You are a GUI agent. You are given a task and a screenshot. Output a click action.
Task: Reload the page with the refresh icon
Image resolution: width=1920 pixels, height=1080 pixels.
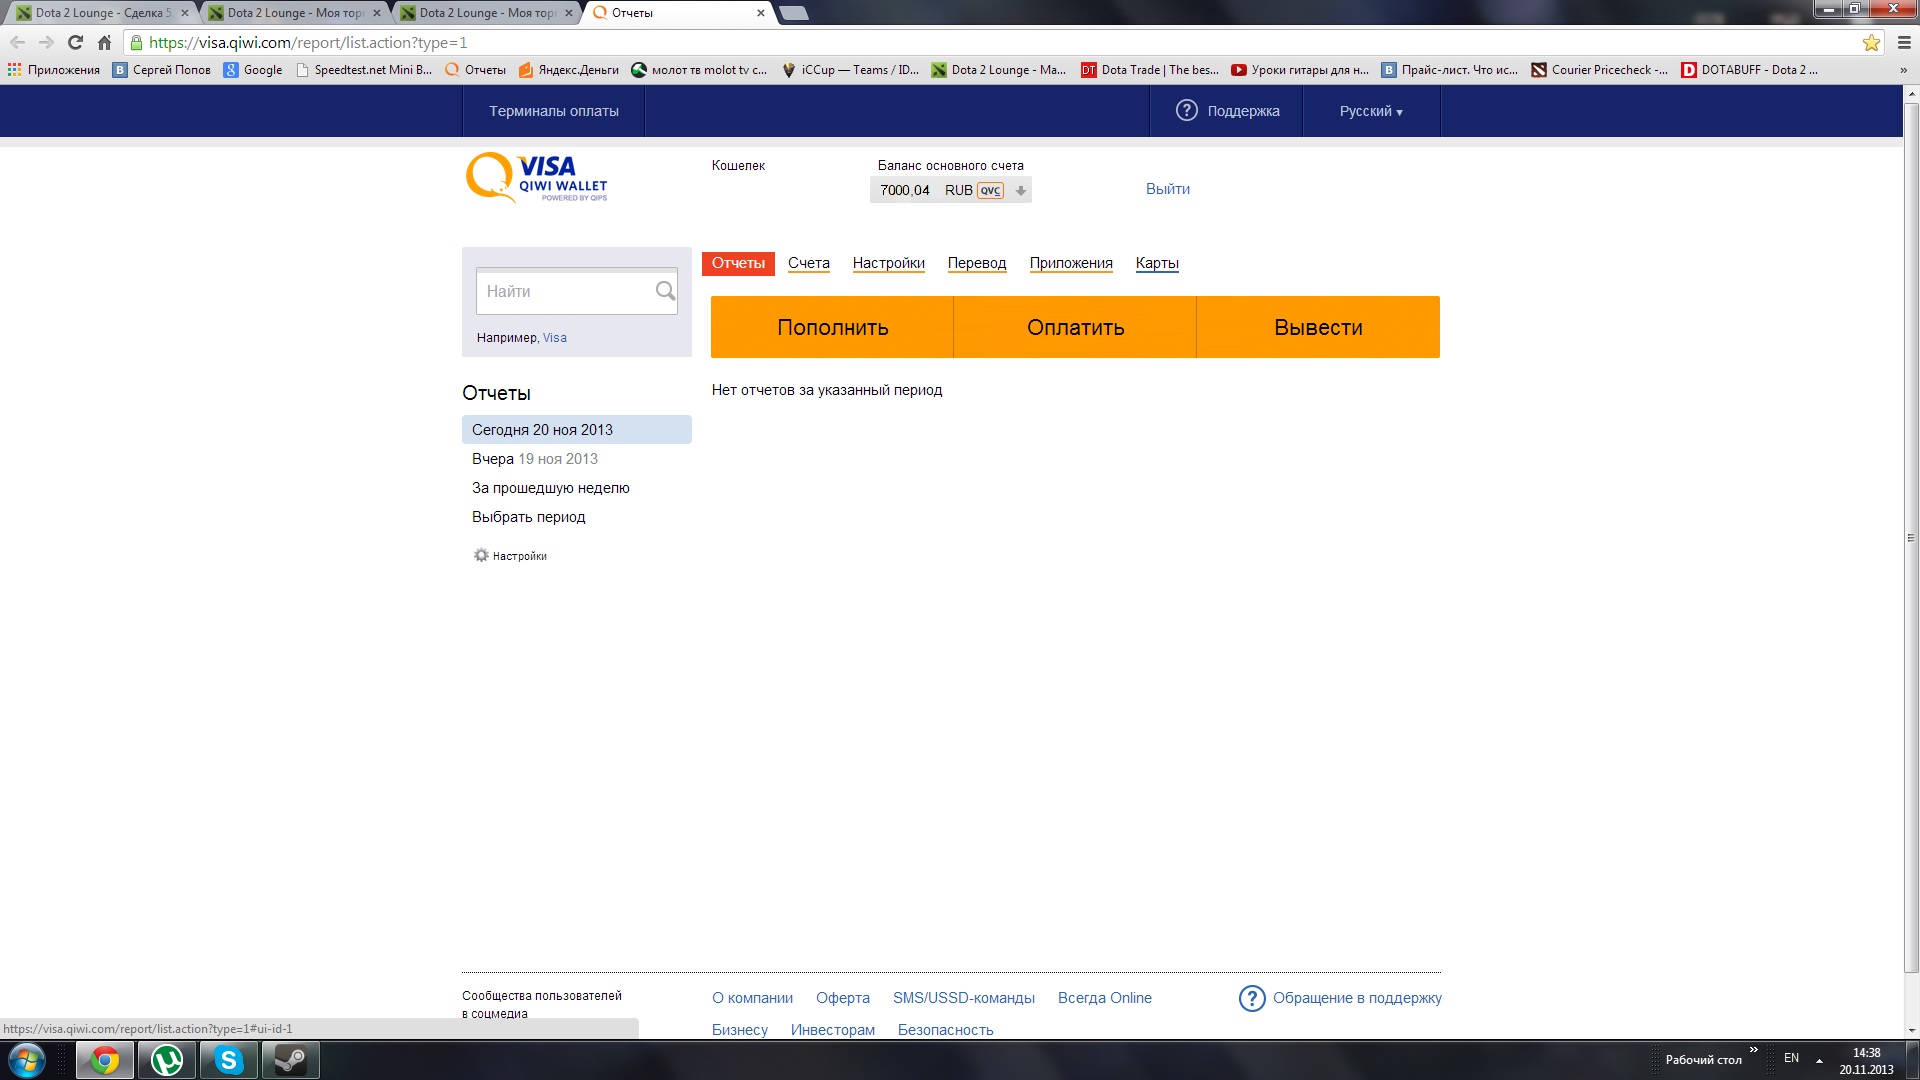75,43
